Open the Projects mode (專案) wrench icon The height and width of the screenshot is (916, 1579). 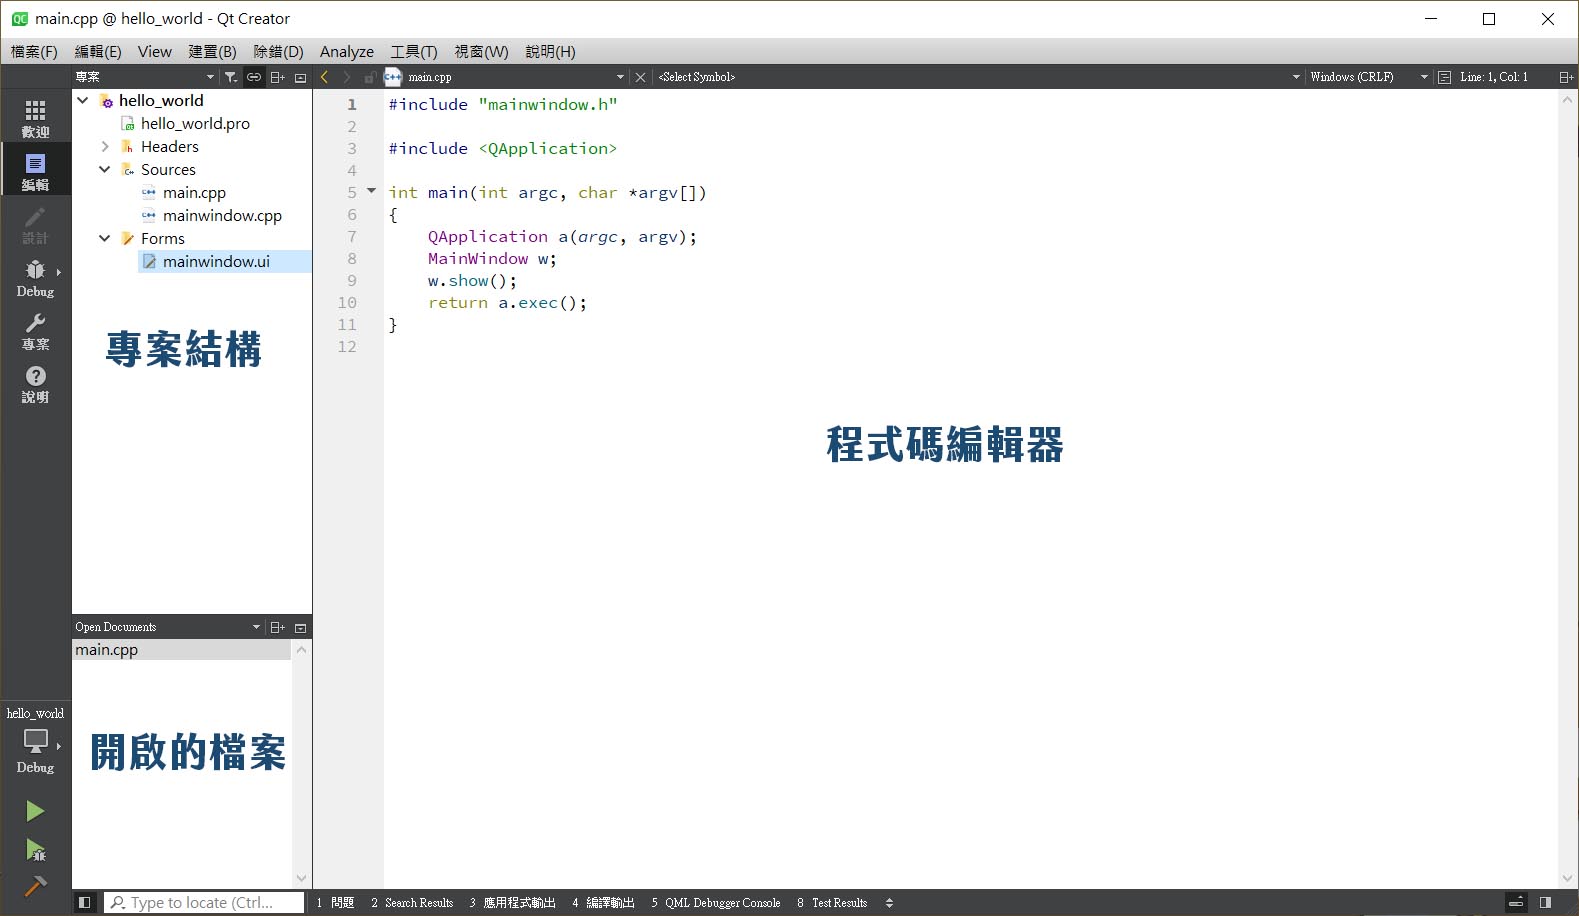(35, 331)
